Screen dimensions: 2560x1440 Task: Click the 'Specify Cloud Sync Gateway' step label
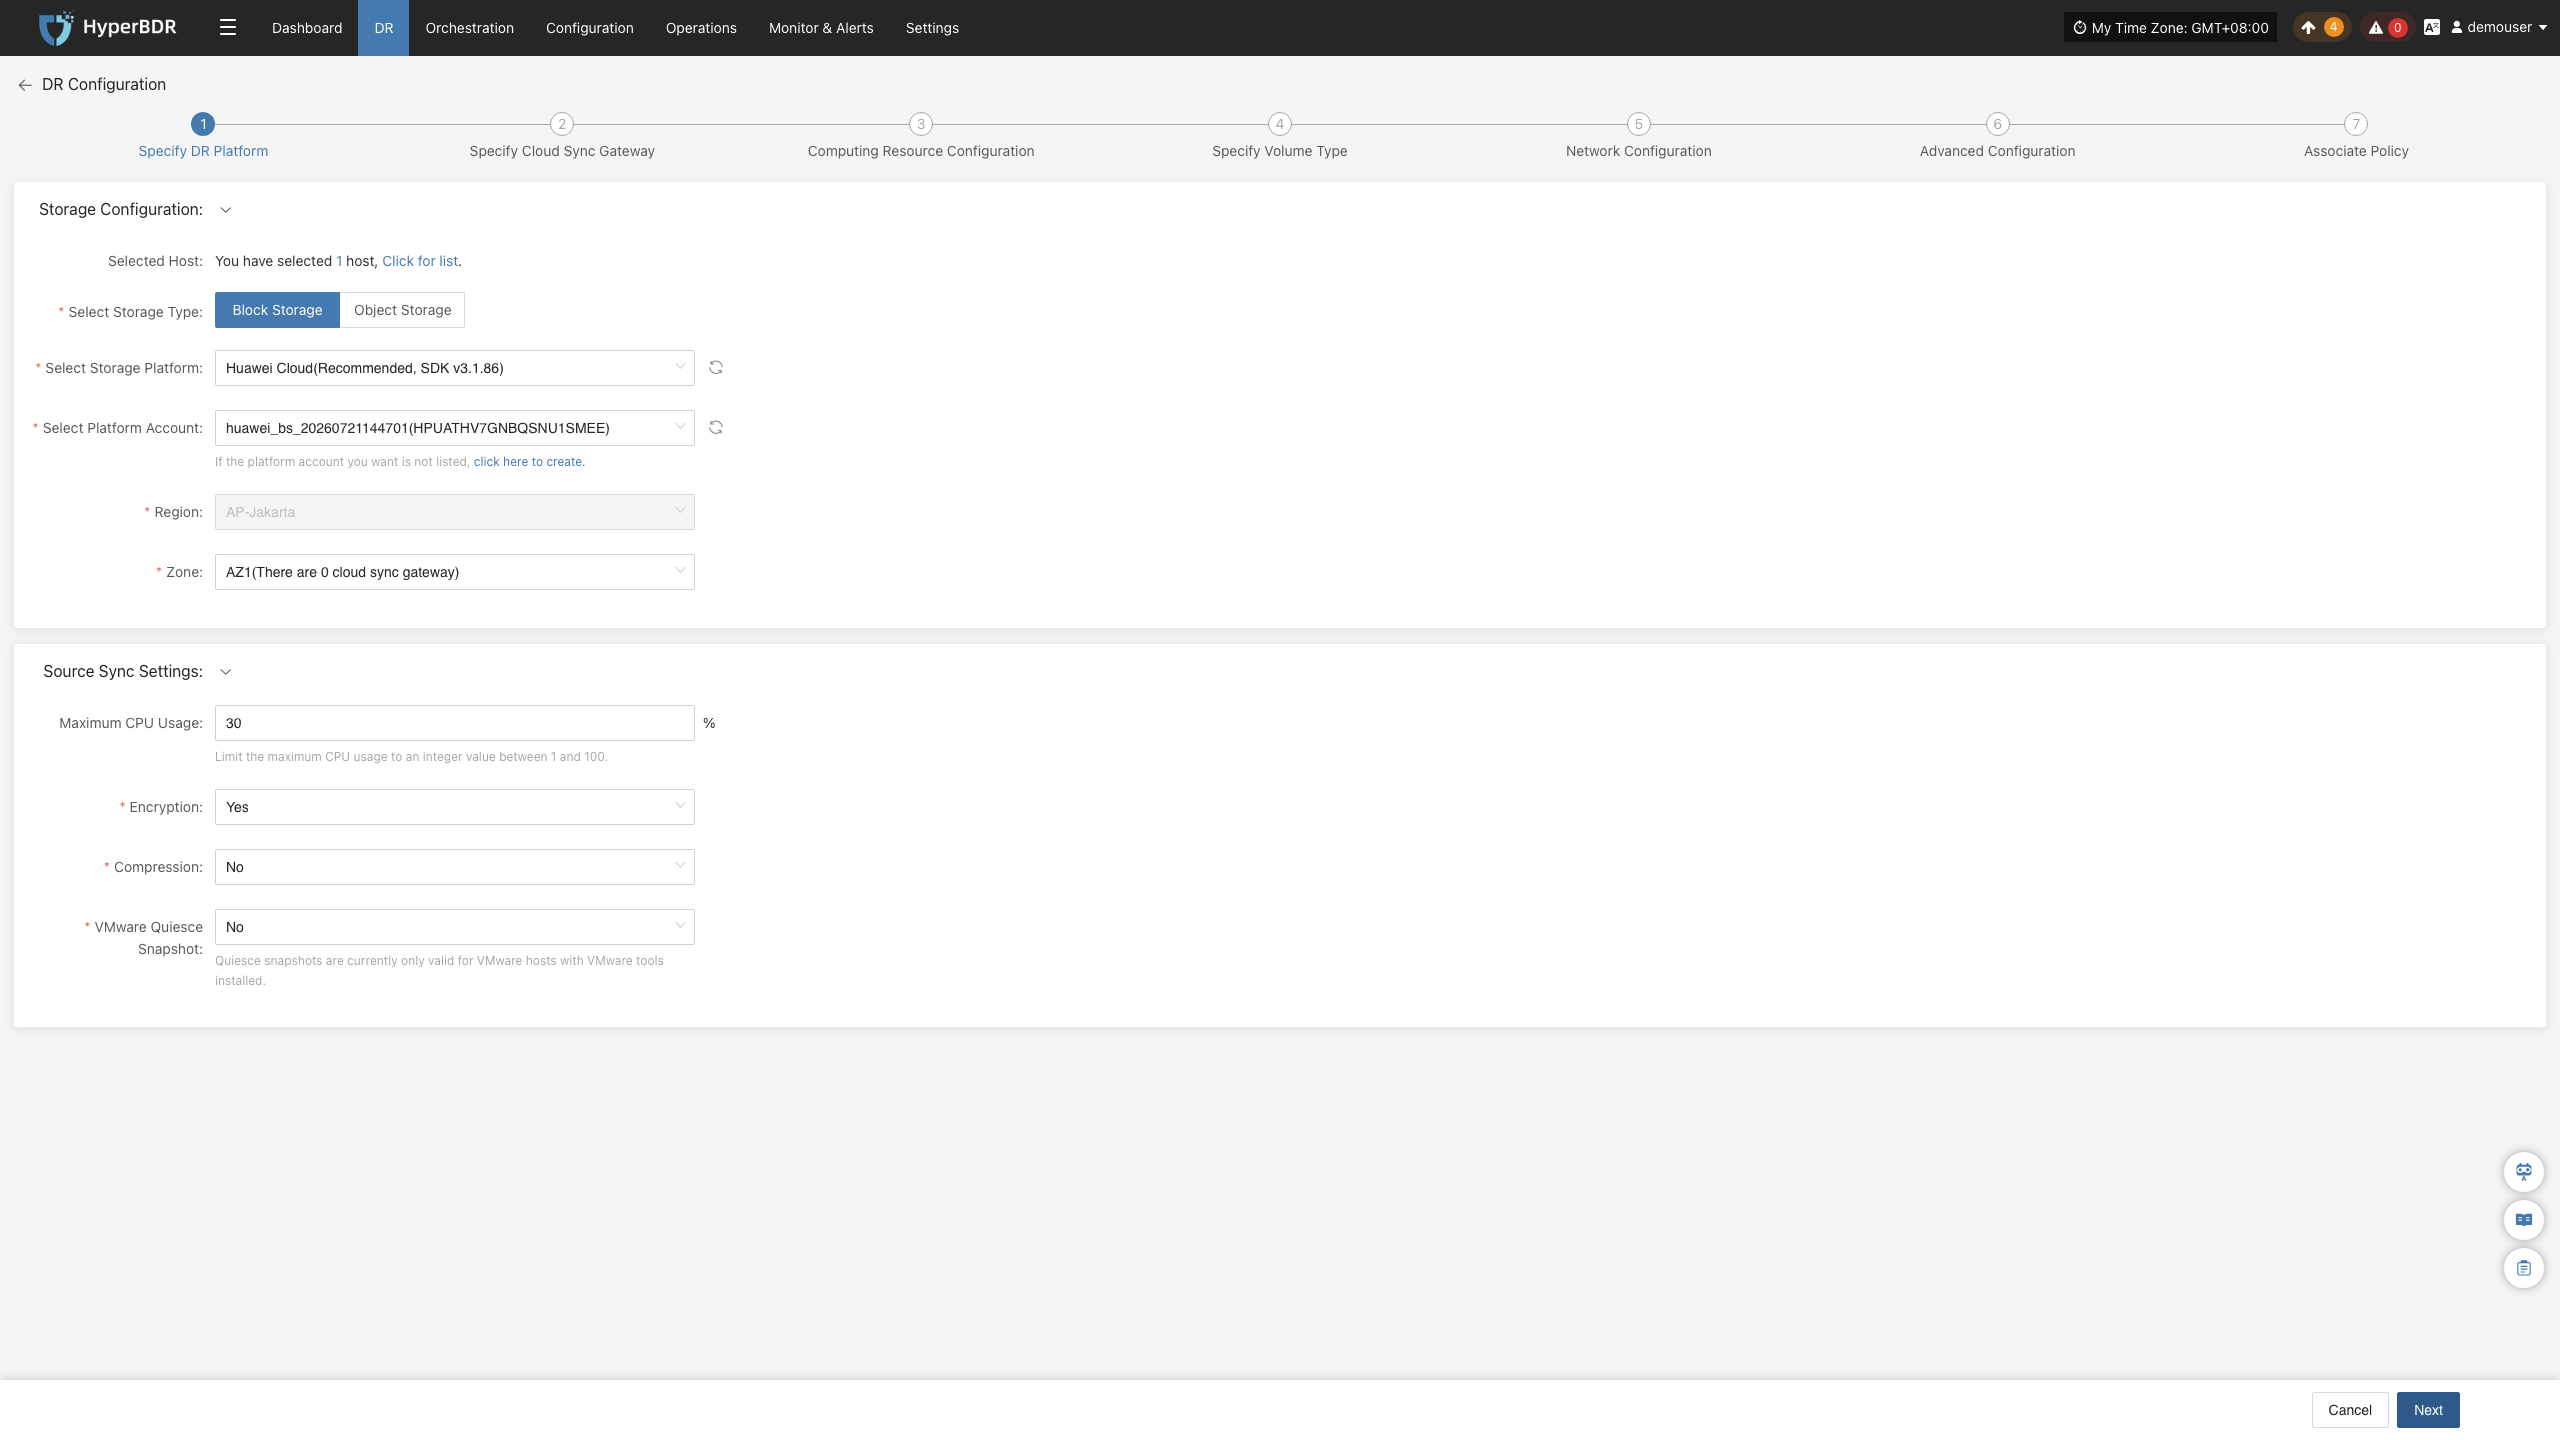pos(562,151)
